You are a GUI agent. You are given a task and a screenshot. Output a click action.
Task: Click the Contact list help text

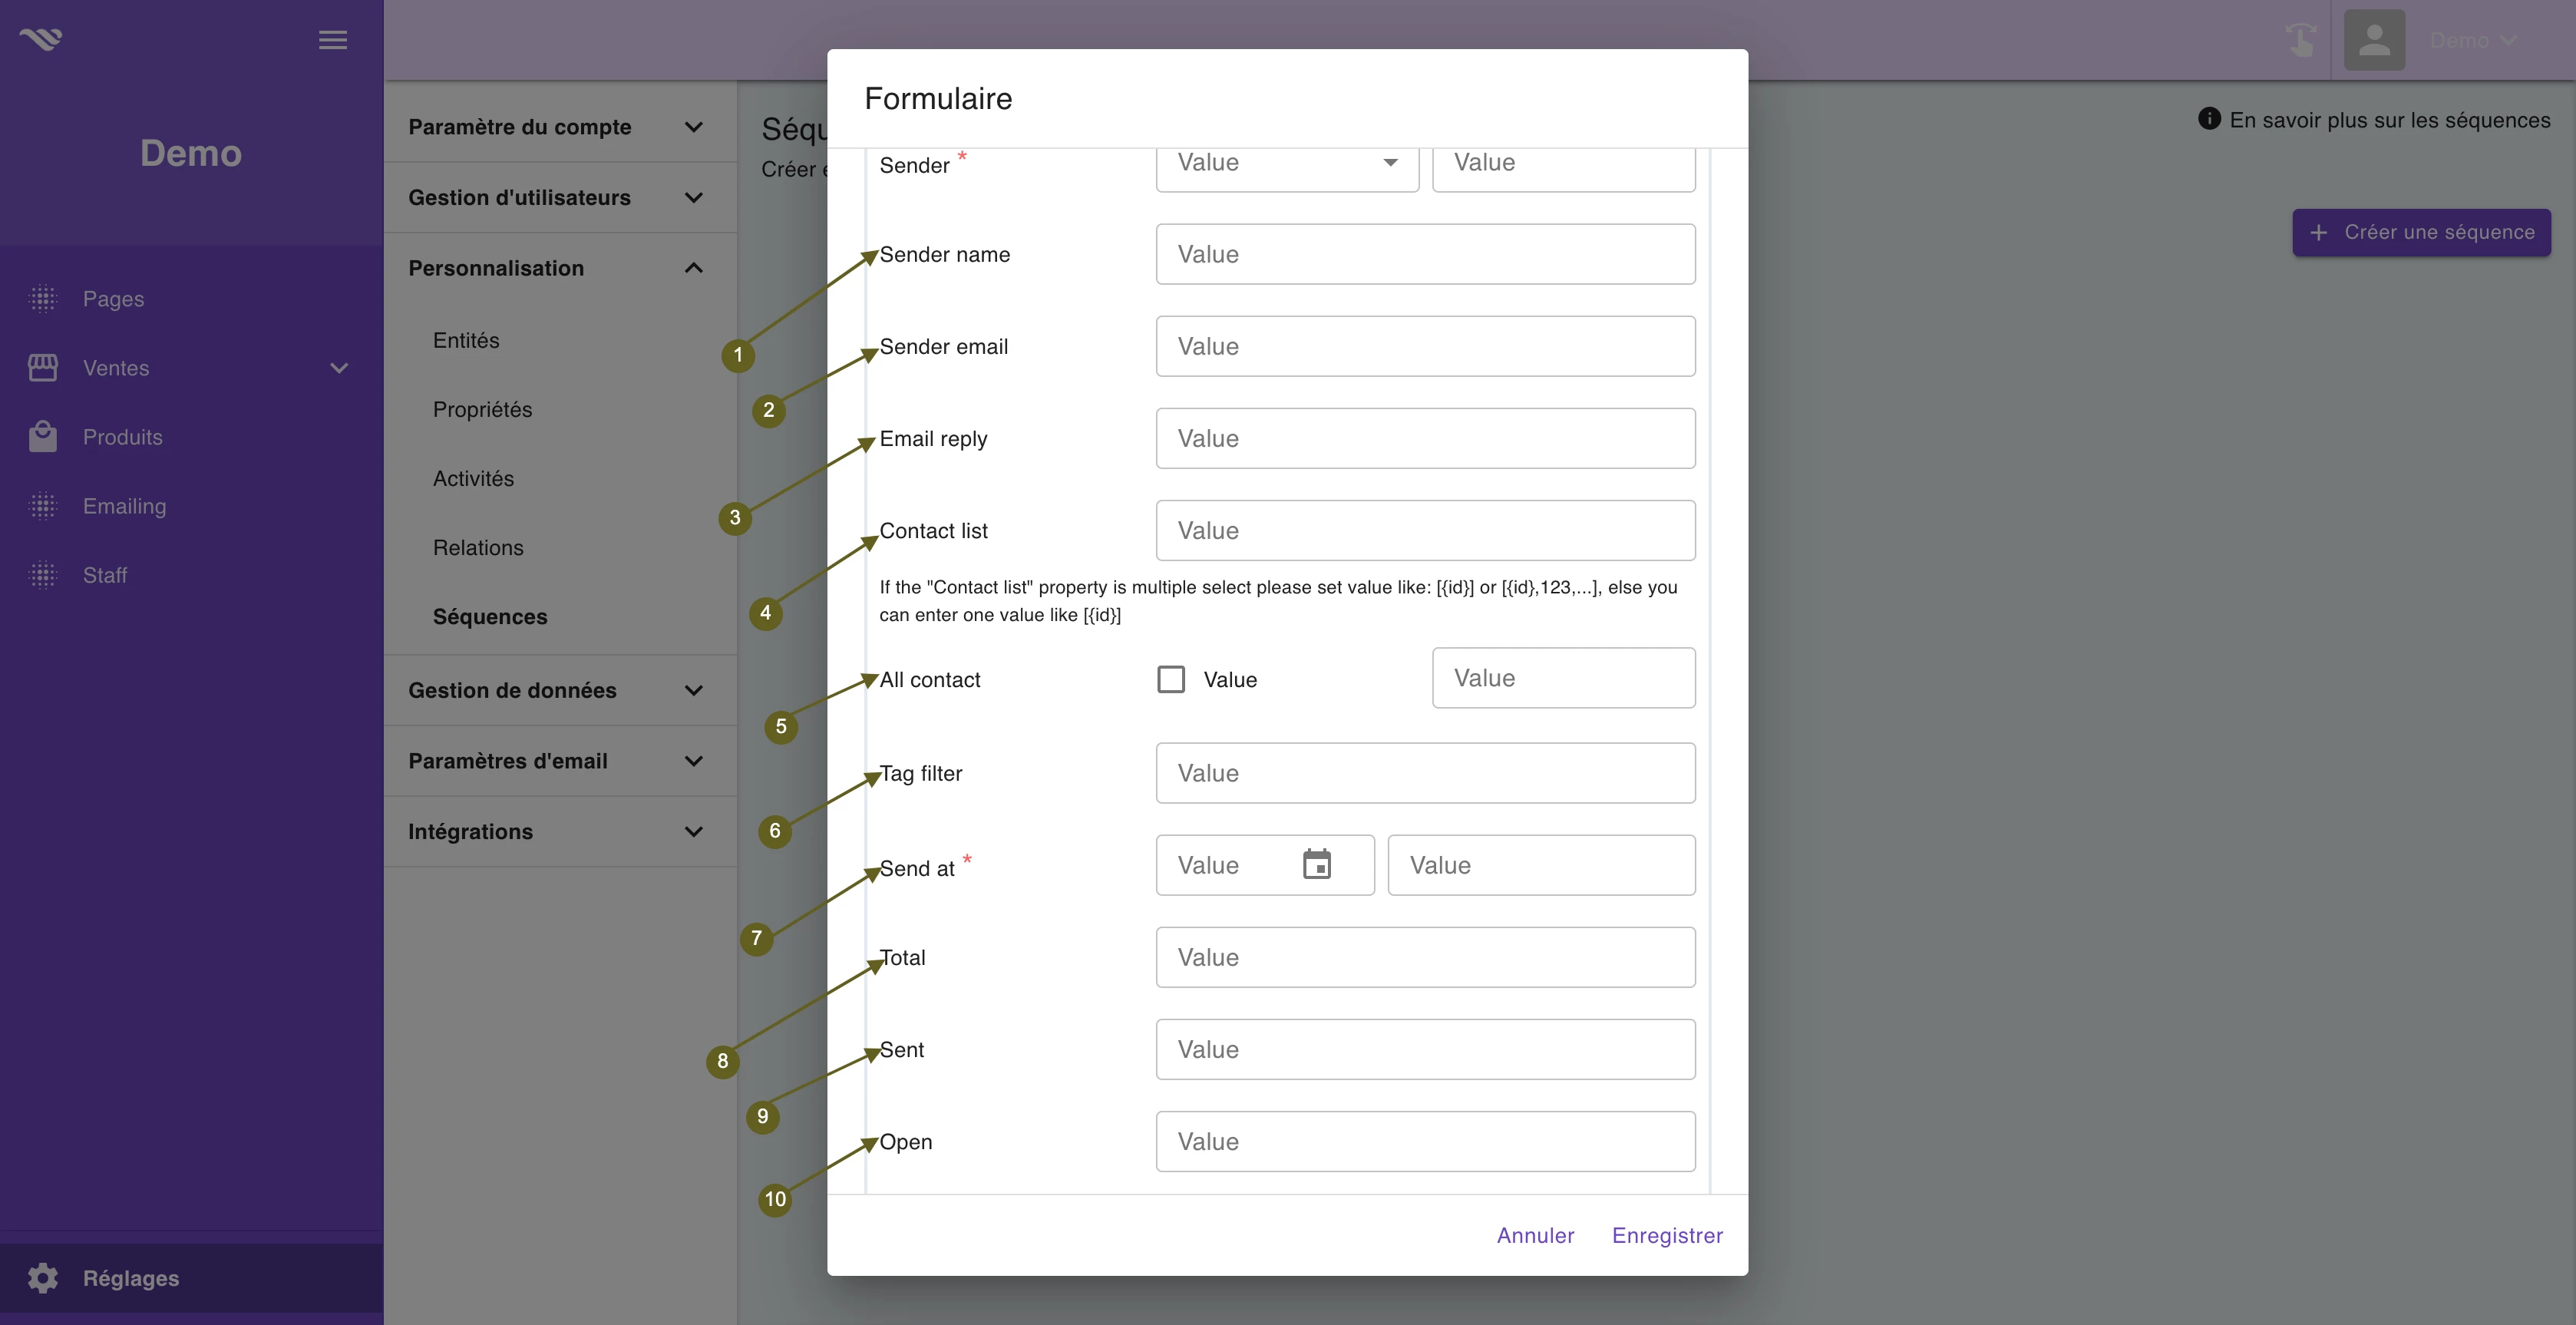click(x=1278, y=600)
